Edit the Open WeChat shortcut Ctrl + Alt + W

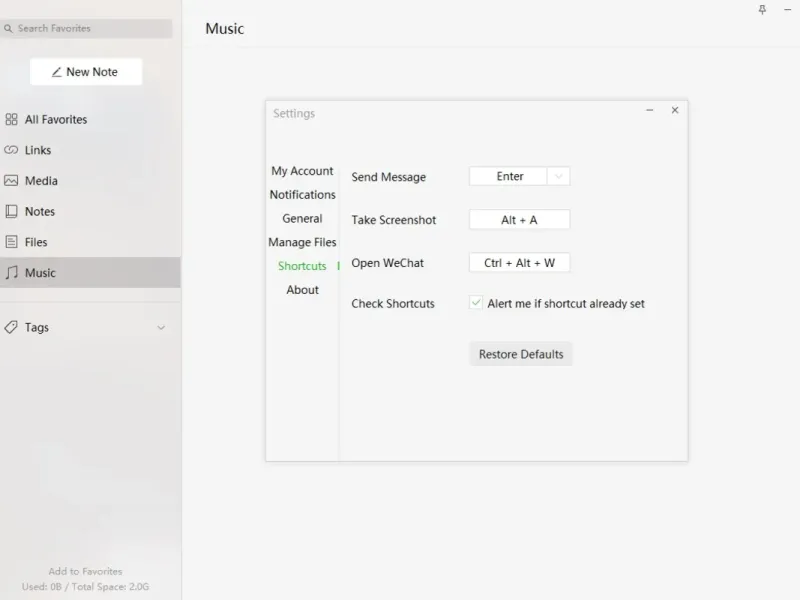coord(519,263)
